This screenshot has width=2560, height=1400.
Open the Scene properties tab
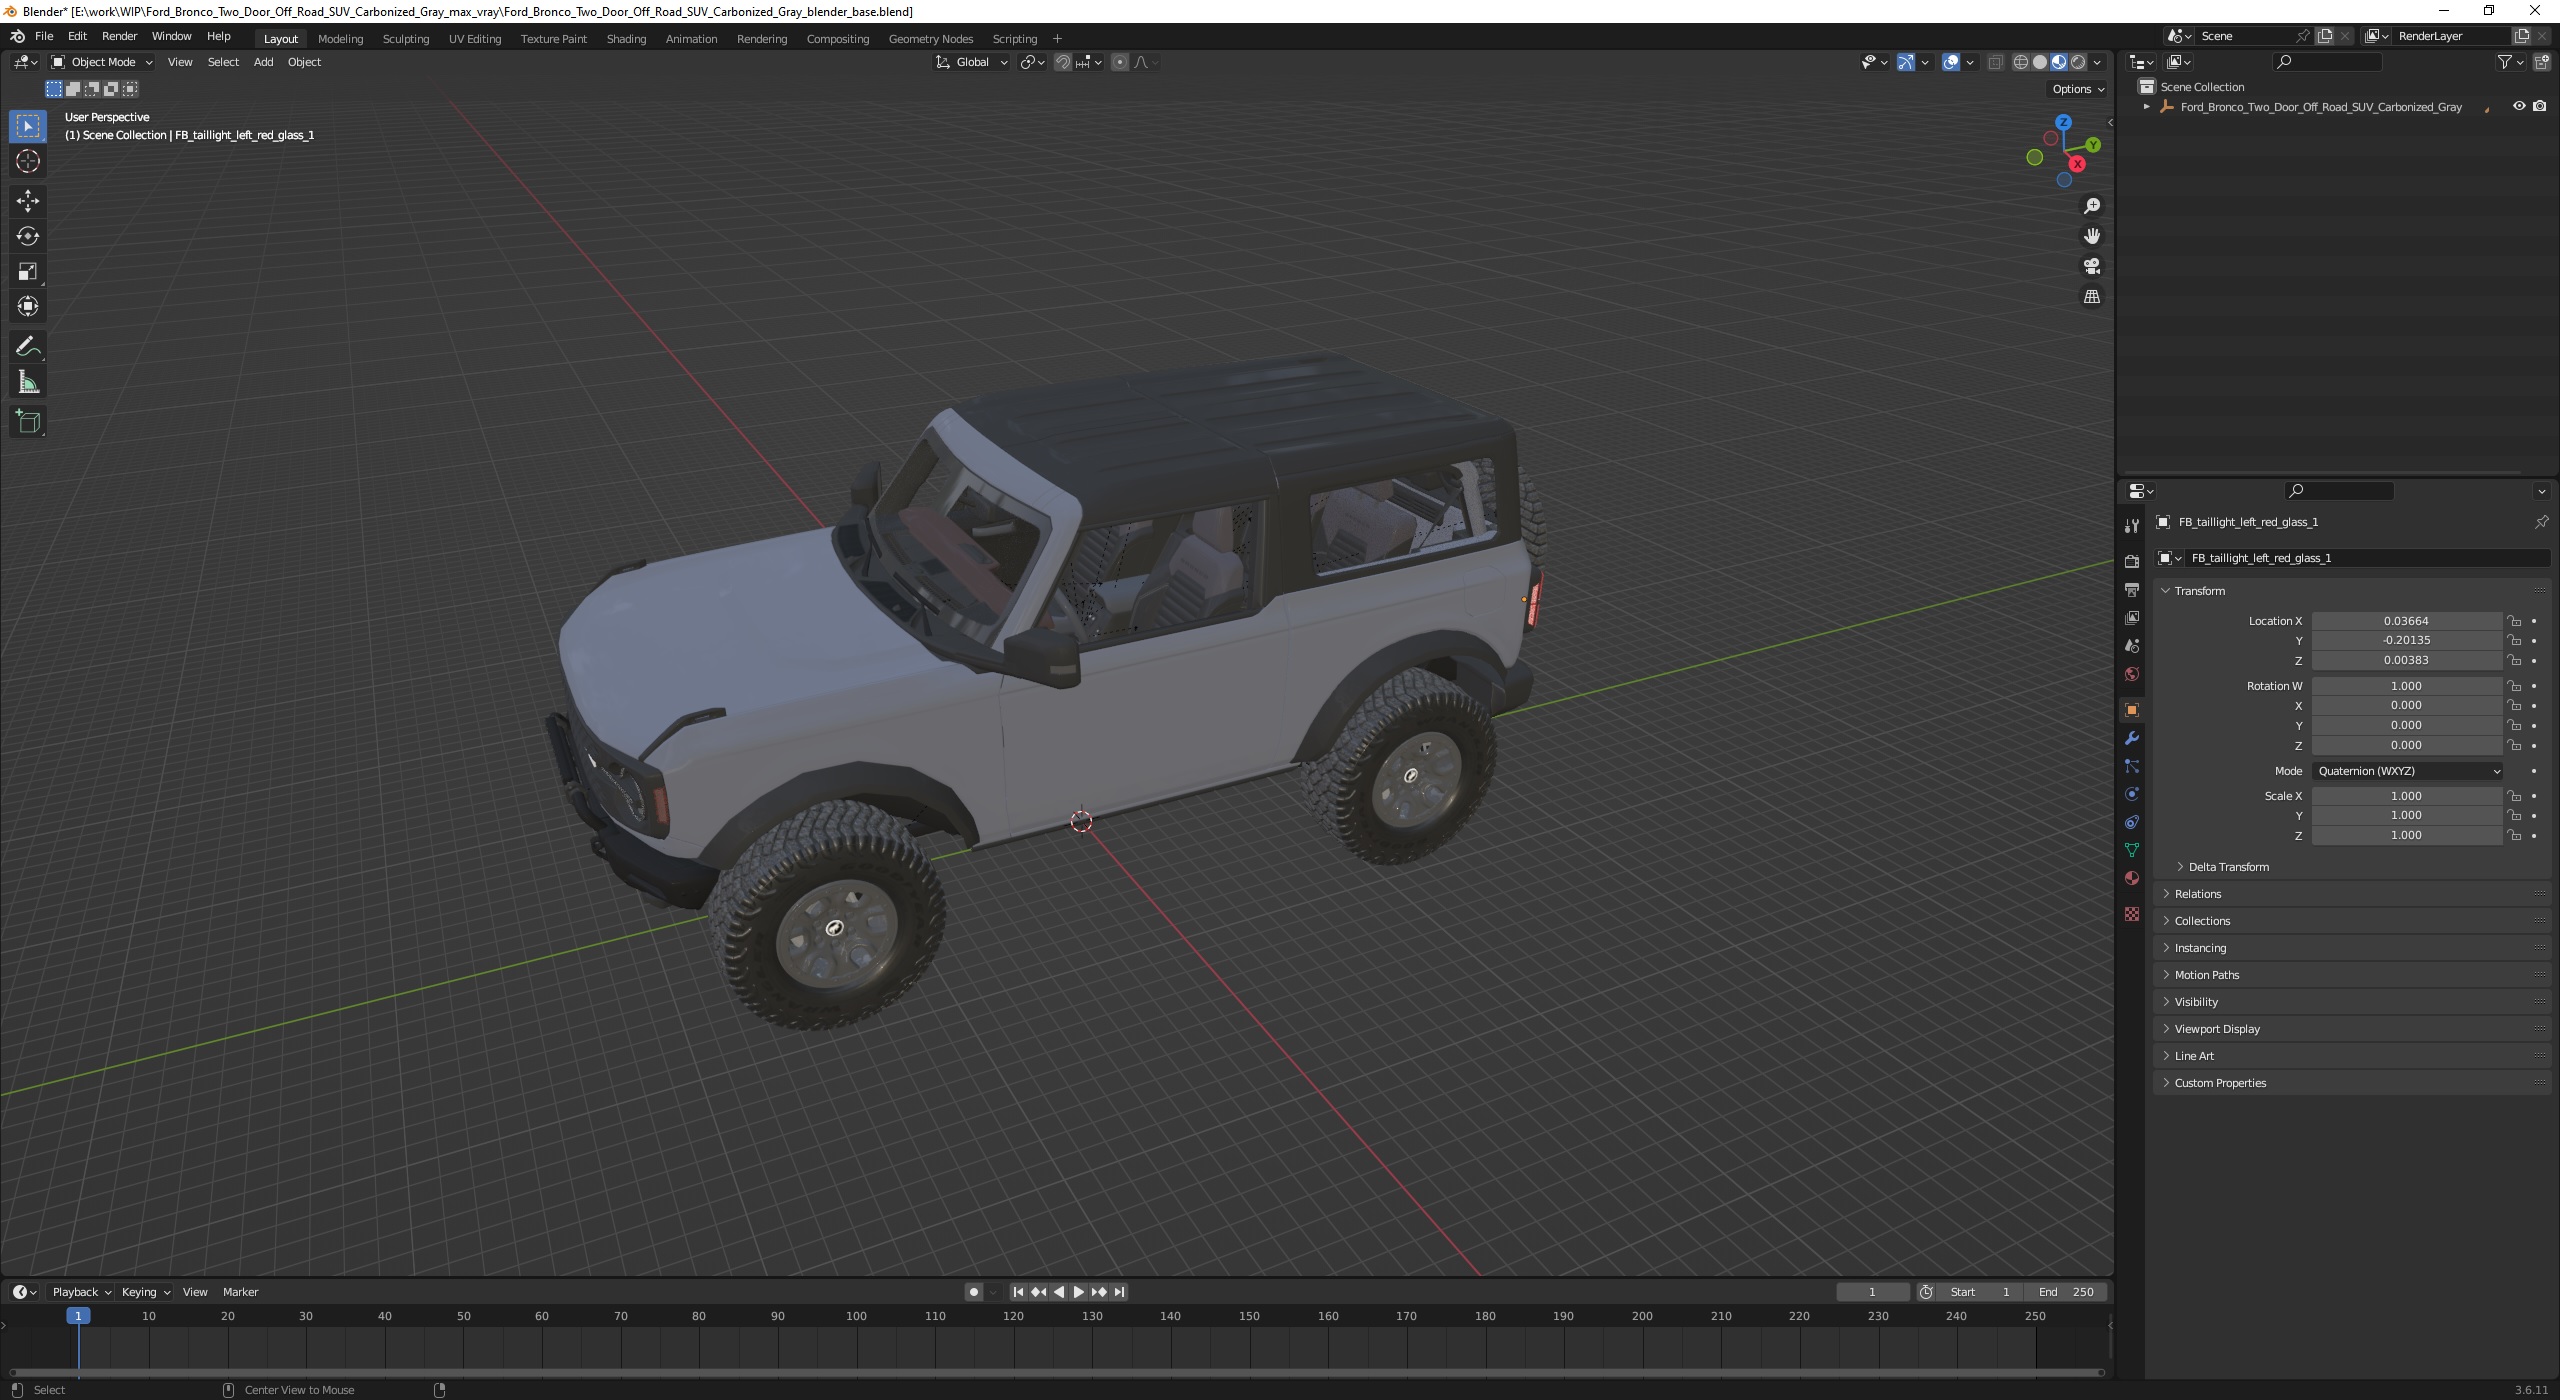(x=2132, y=646)
